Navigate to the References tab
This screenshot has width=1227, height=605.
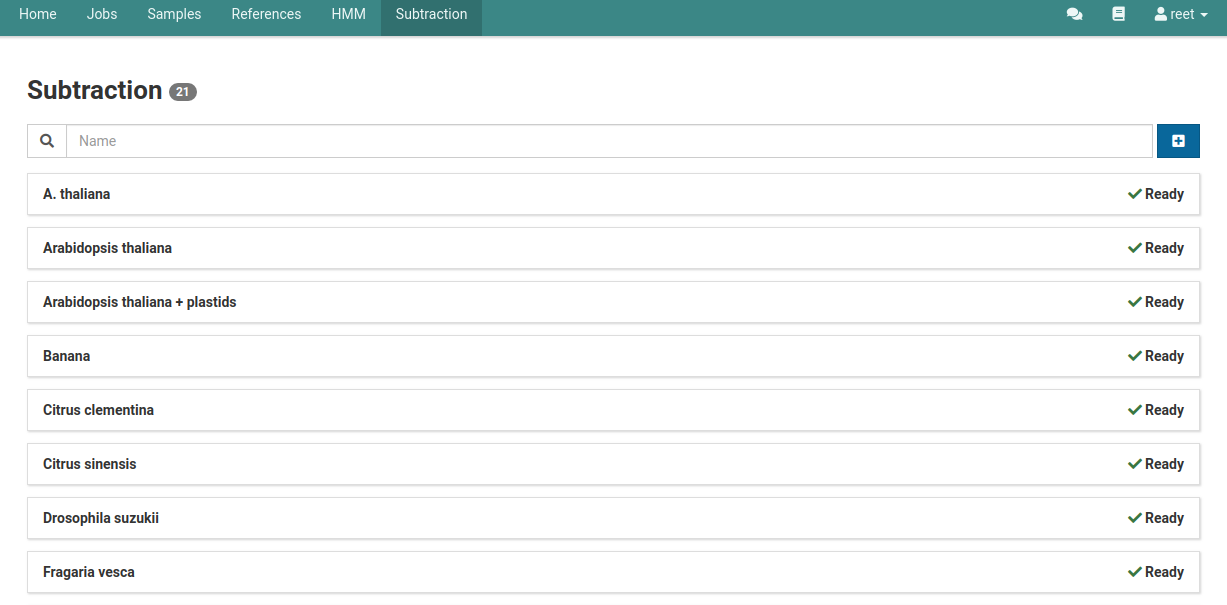[266, 15]
